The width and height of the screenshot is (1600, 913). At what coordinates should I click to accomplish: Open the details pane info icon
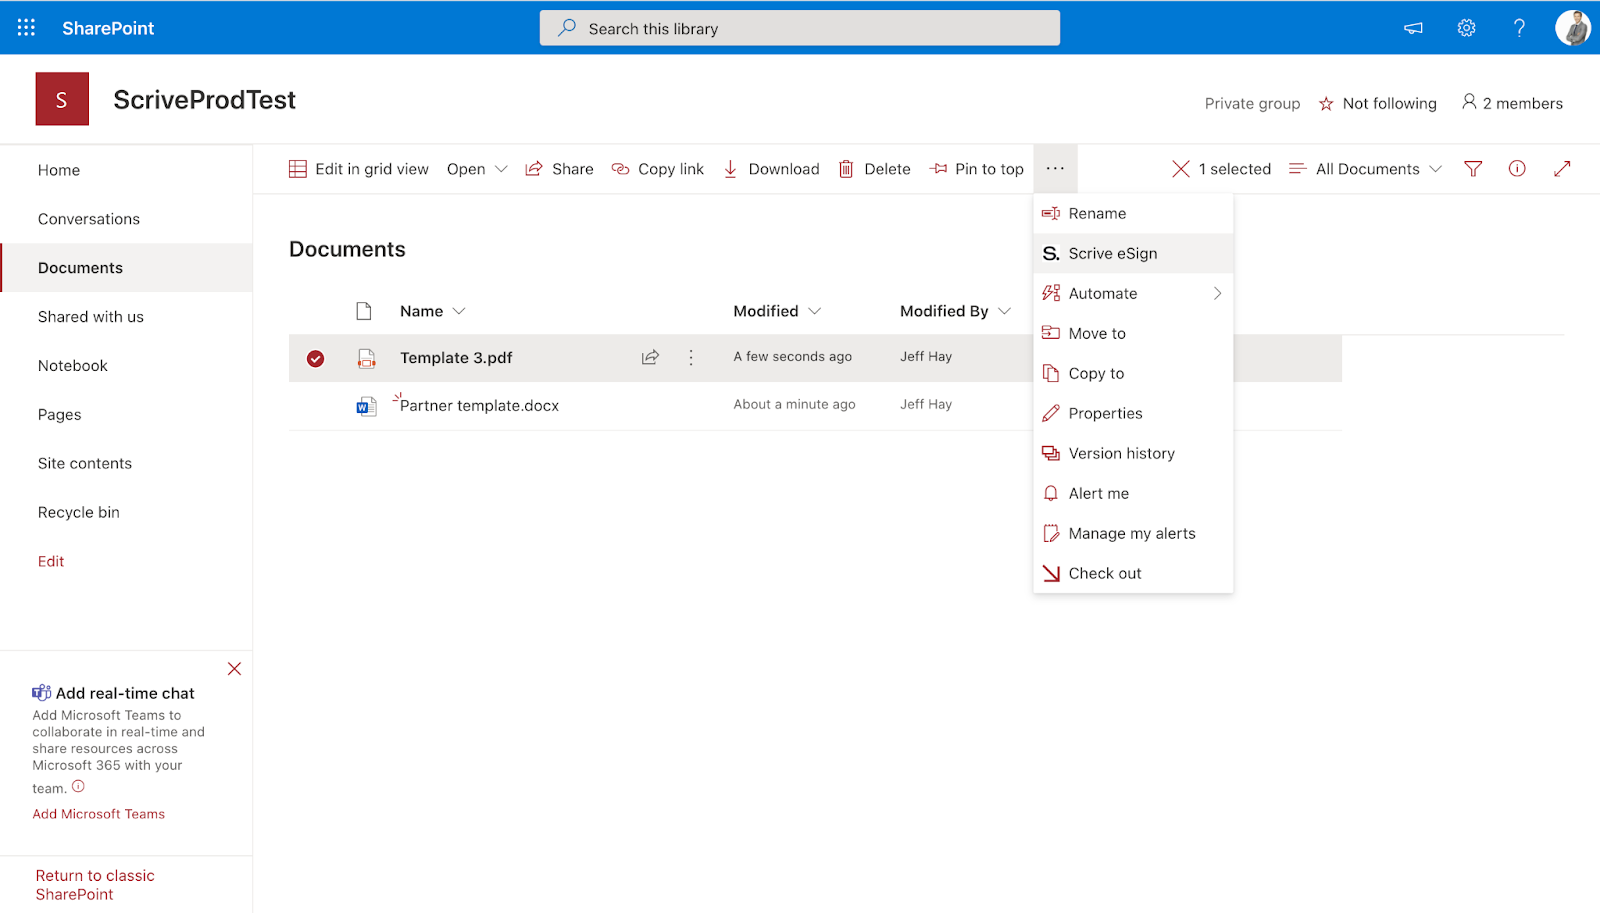(x=1517, y=169)
